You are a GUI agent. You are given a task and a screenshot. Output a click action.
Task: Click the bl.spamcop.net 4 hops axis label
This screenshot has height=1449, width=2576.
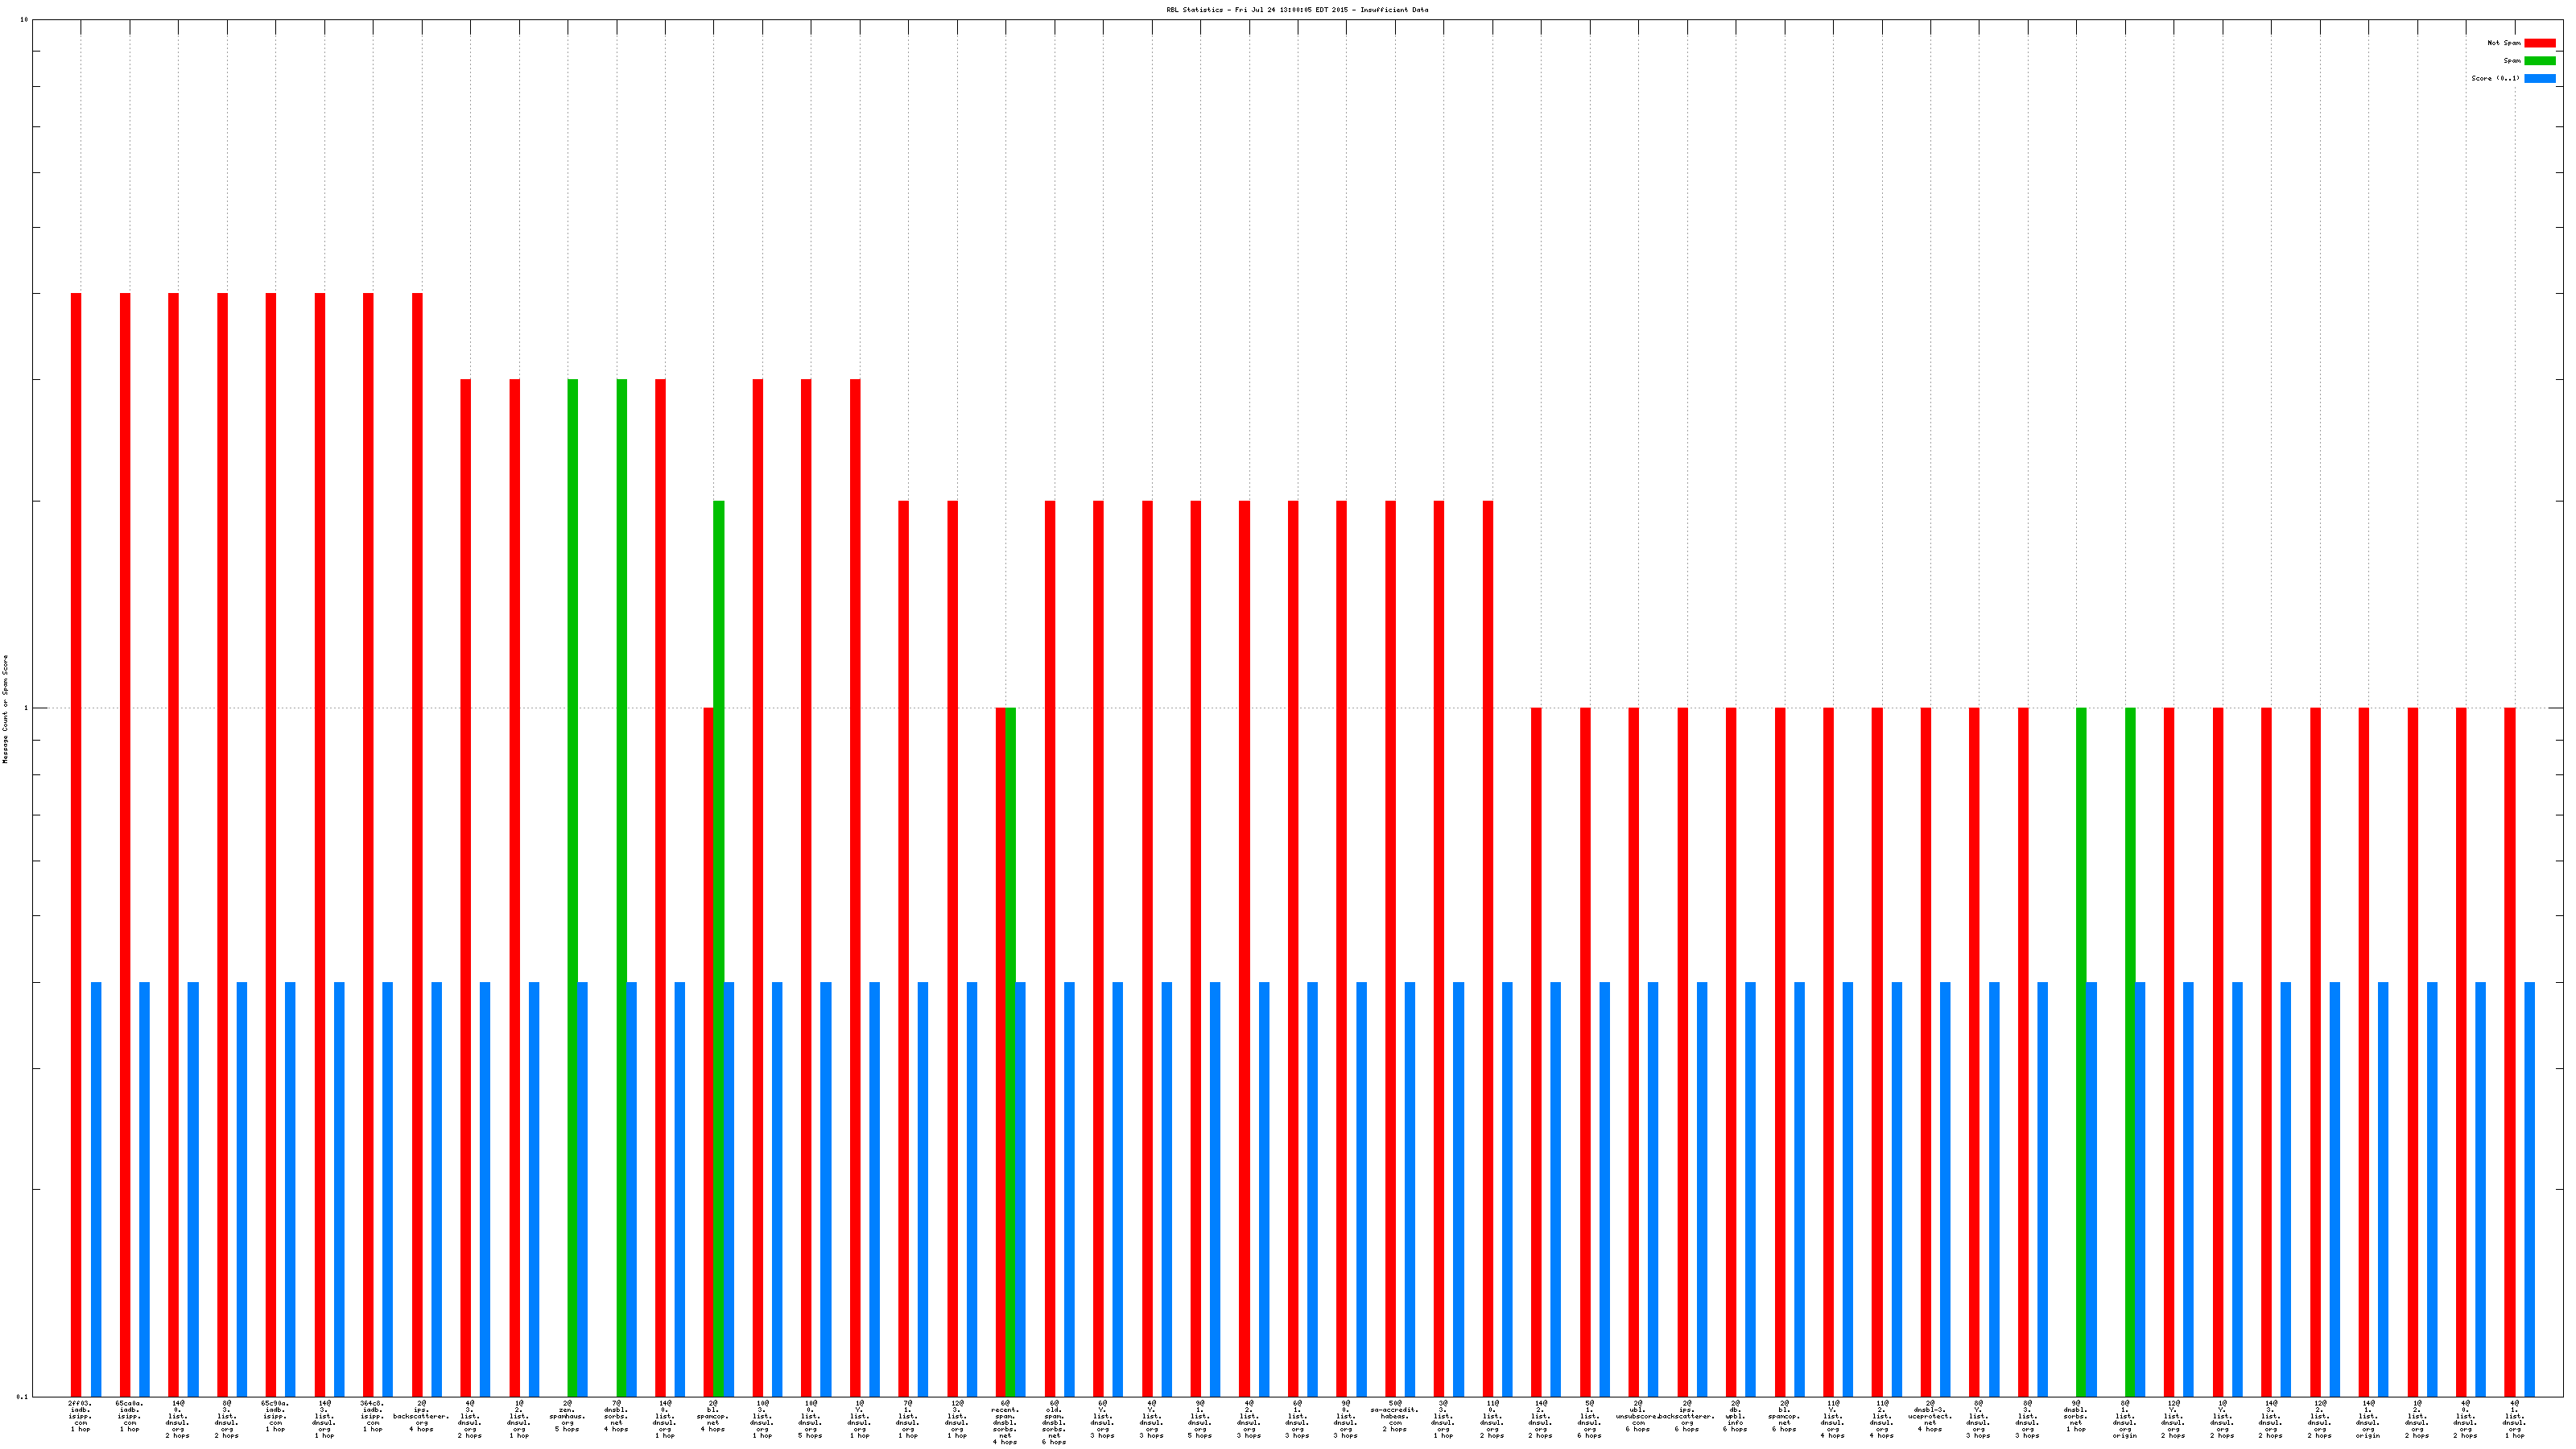pyautogui.click(x=713, y=1416)
